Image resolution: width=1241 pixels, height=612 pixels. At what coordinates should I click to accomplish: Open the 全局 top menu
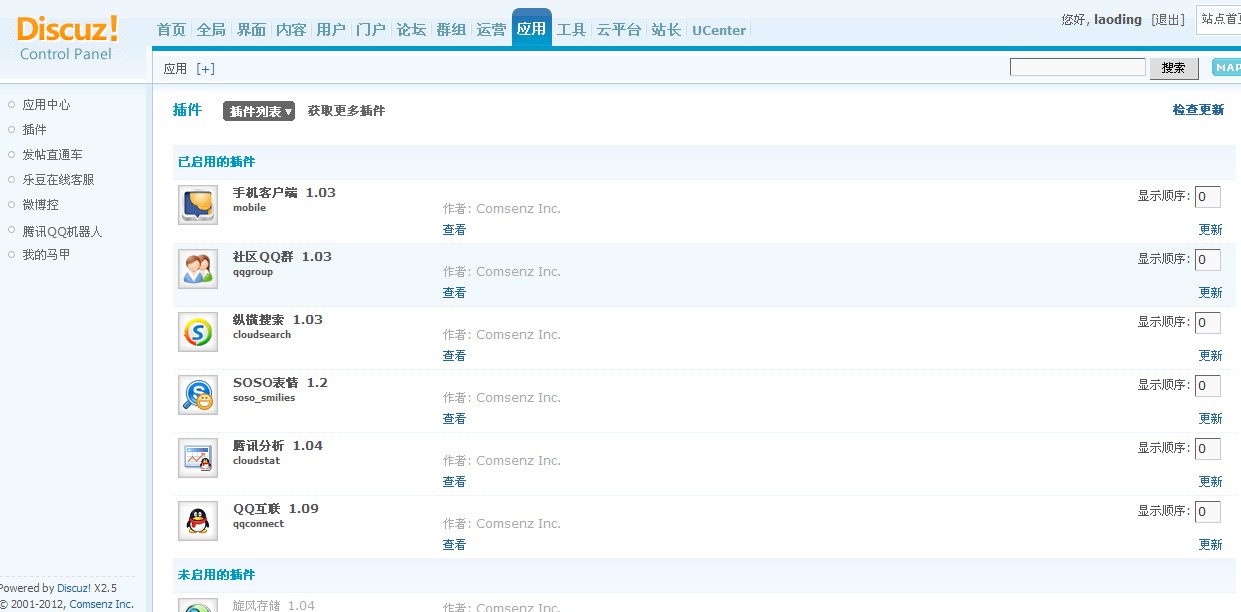211,30
